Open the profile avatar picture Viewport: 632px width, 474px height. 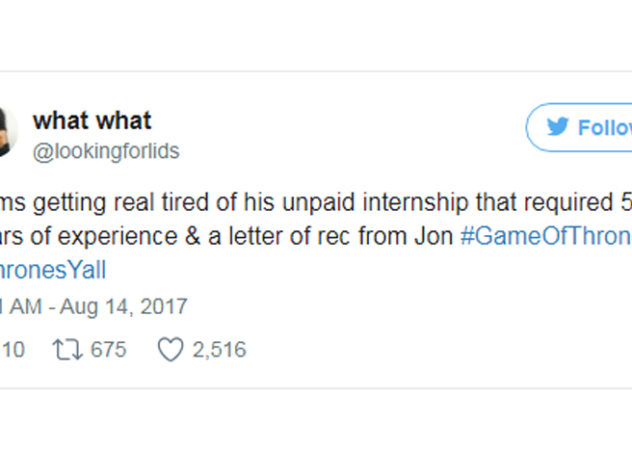(x=5, y=131)
